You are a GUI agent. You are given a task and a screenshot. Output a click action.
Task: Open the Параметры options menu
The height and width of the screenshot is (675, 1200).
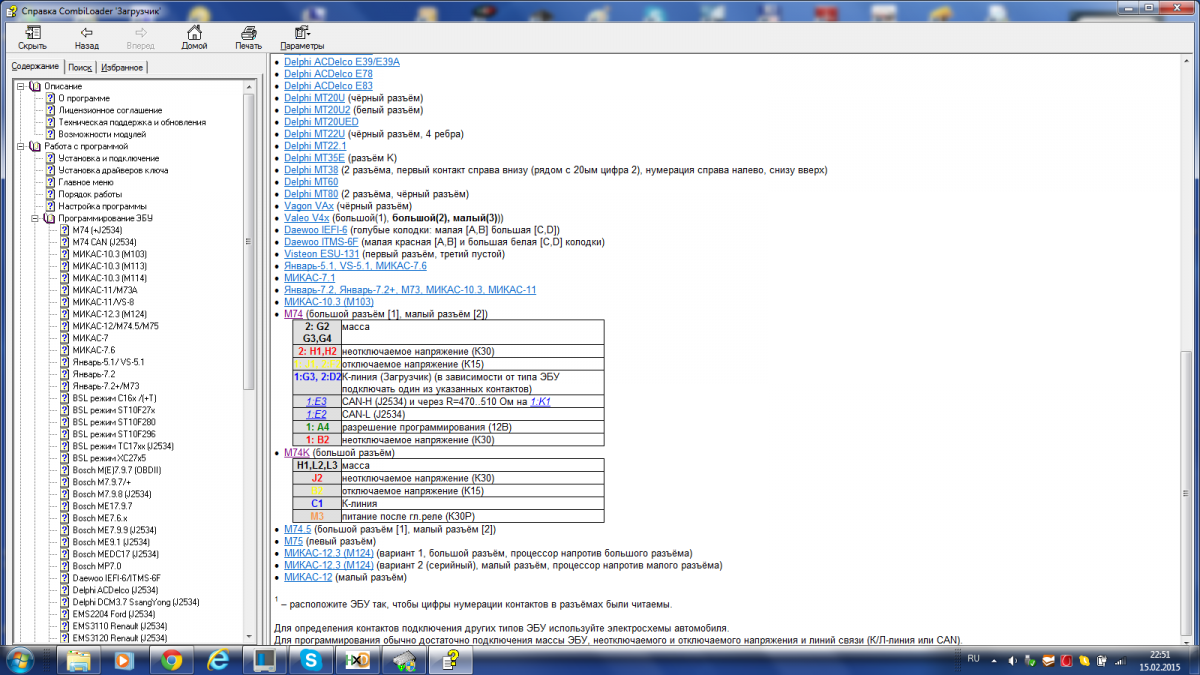click(302, 37)
